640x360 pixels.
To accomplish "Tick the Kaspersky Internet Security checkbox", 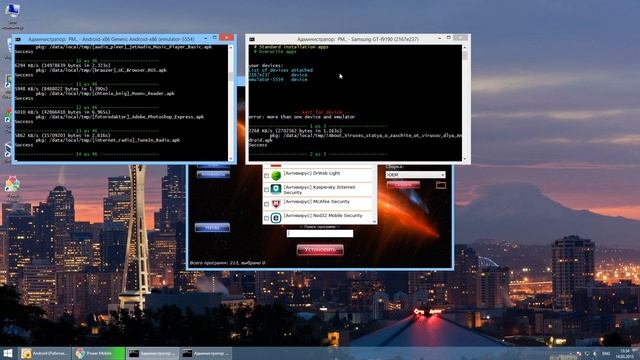I will (x=267, y=190).
